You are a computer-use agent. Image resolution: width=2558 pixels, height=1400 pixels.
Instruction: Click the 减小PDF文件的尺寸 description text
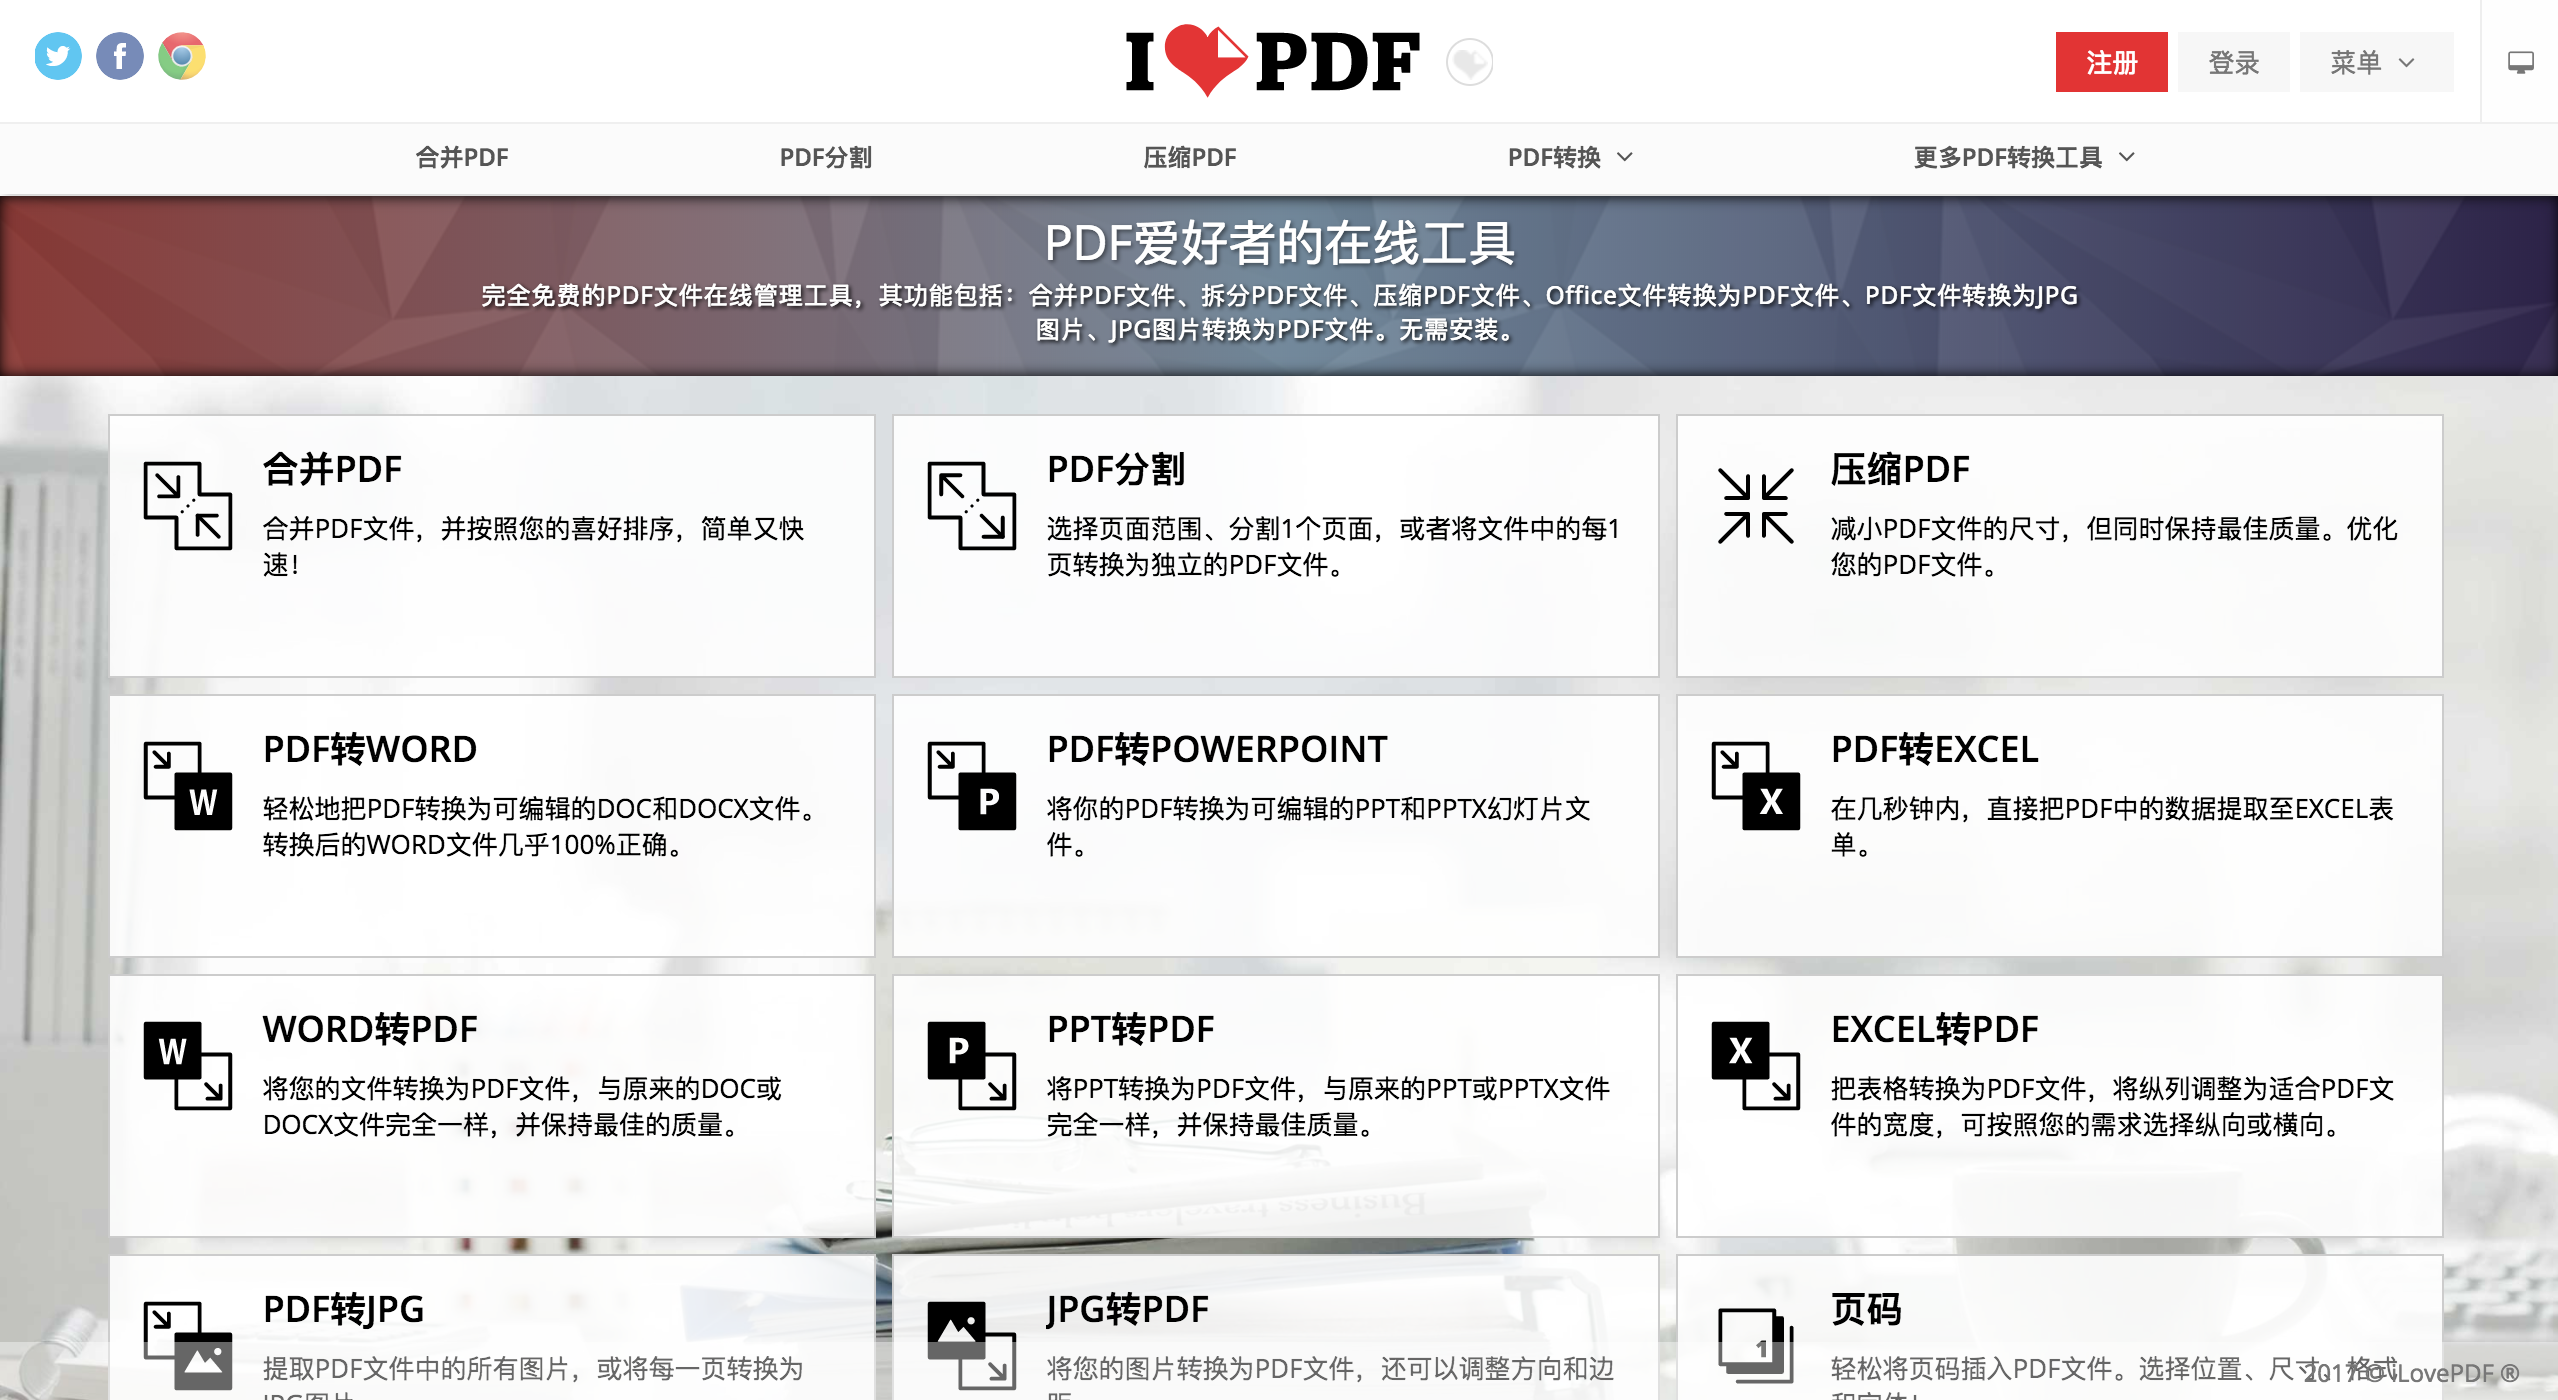coord(2114,546)
